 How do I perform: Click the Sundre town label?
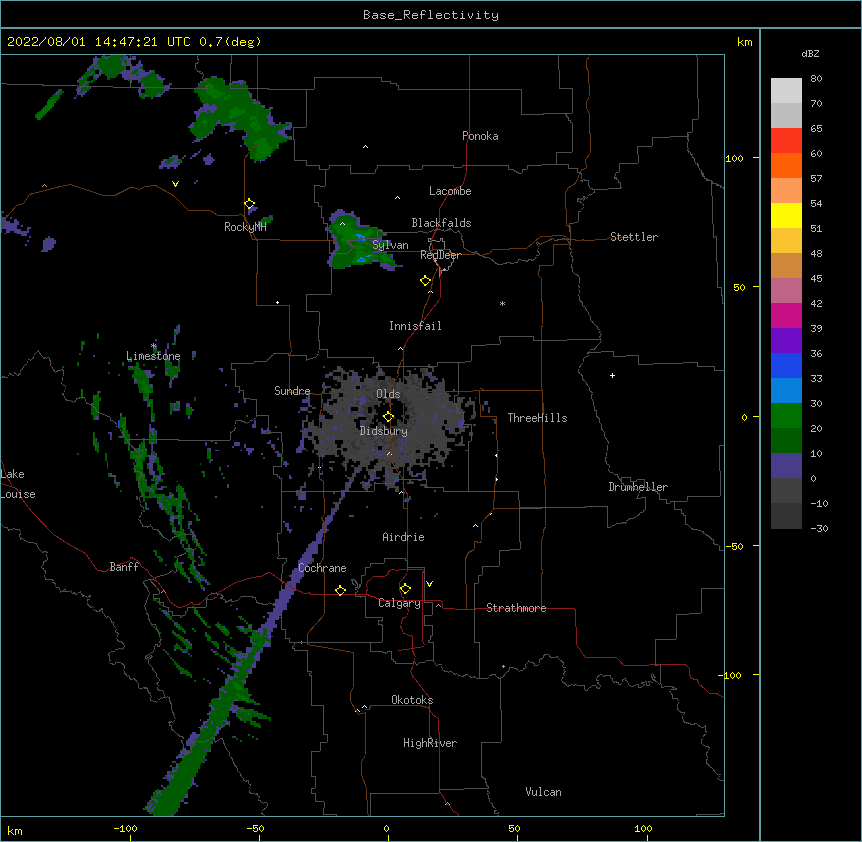tap(292, 391)
